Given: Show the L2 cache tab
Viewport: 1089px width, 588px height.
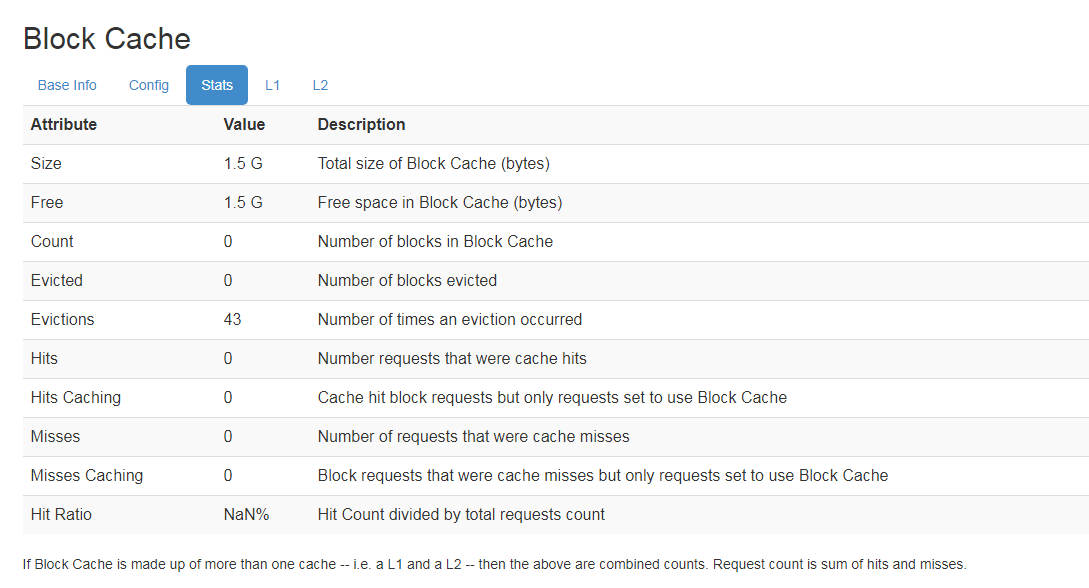Looking at the screenshot, I should tap(320, 85).
